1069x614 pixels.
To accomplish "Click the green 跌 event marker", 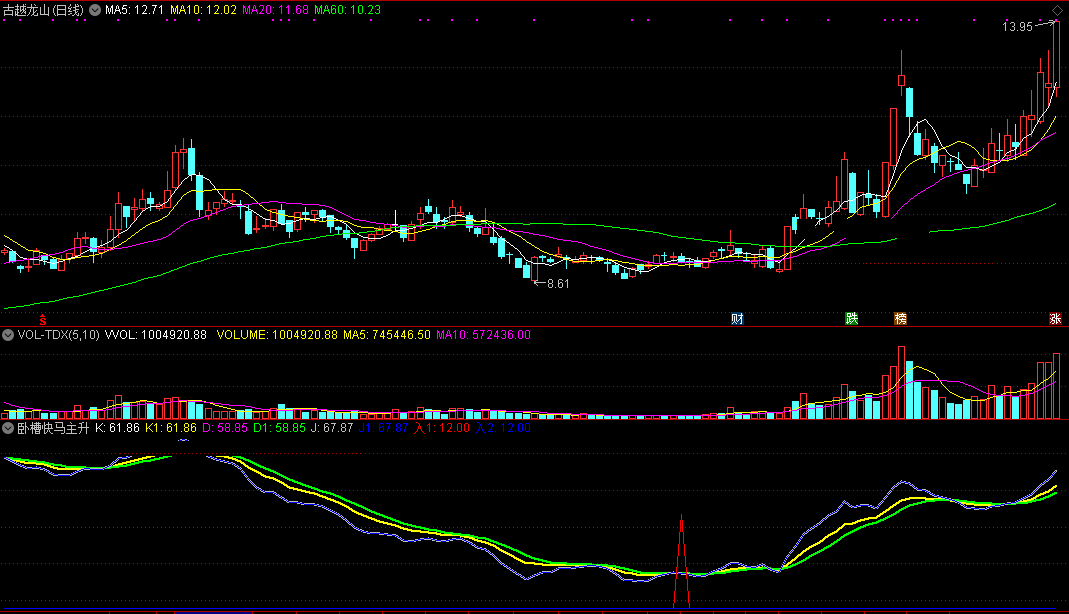I will point(852,319).
